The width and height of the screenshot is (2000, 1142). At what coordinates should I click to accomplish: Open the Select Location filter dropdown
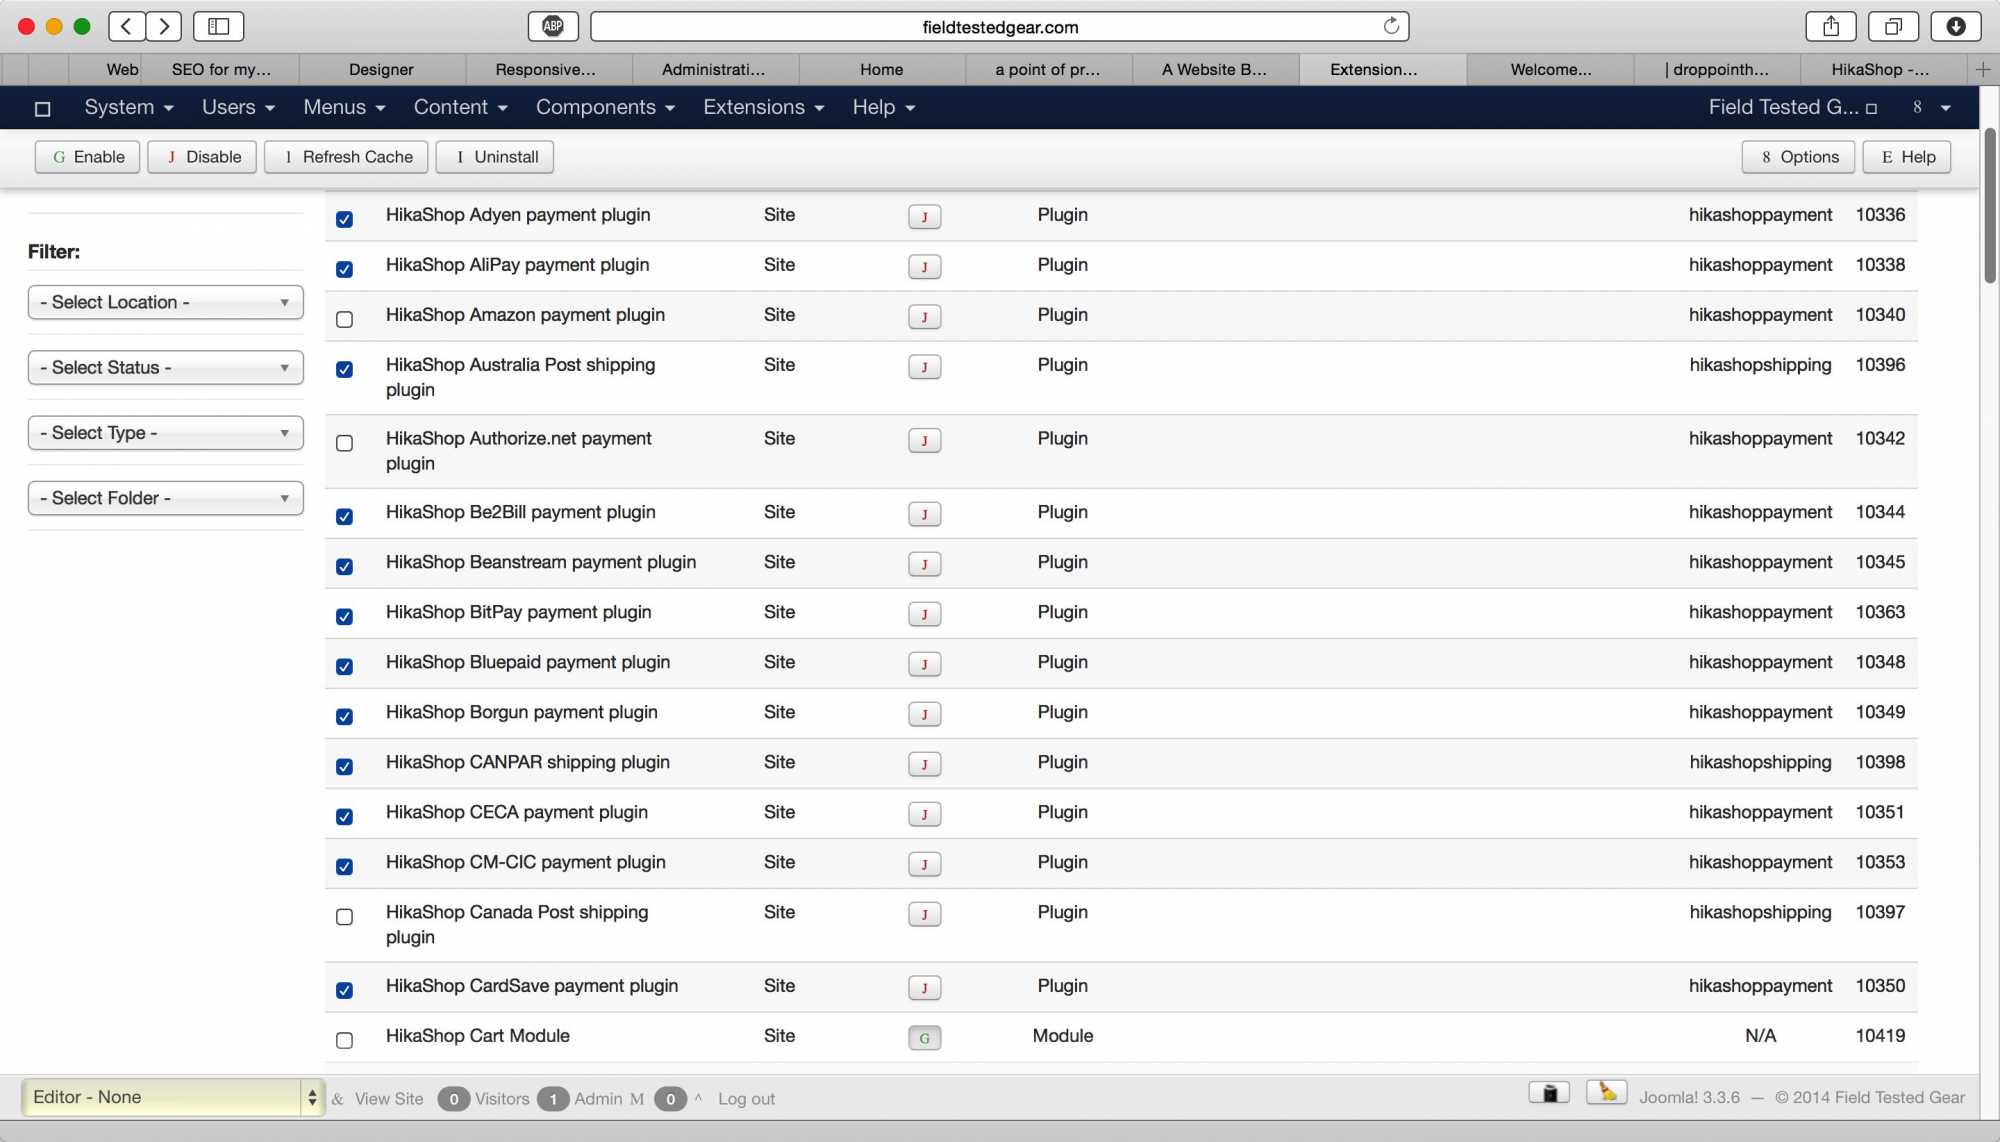pos(165,302)
